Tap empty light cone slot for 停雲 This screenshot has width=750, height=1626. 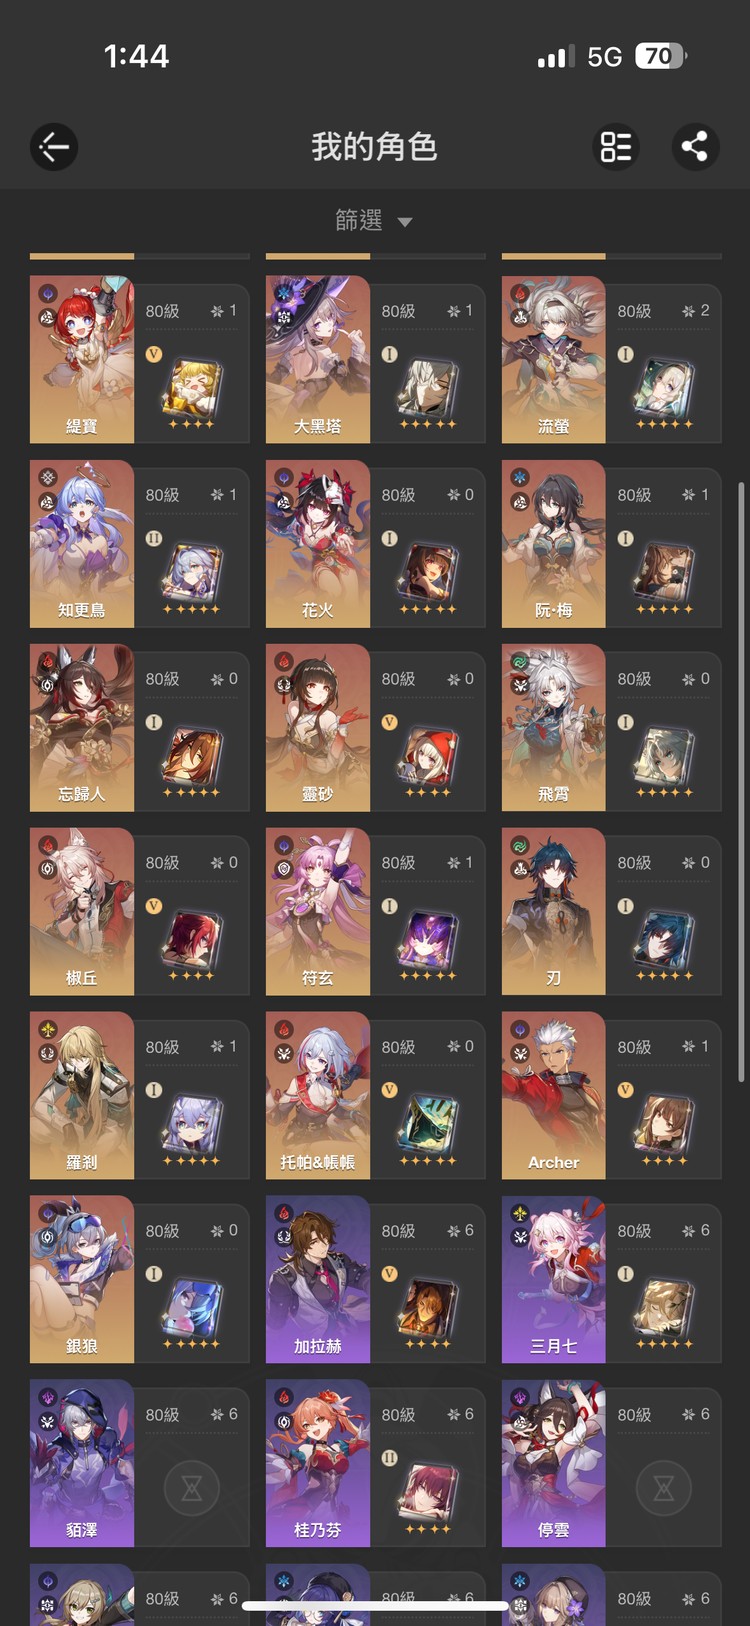664,1489
